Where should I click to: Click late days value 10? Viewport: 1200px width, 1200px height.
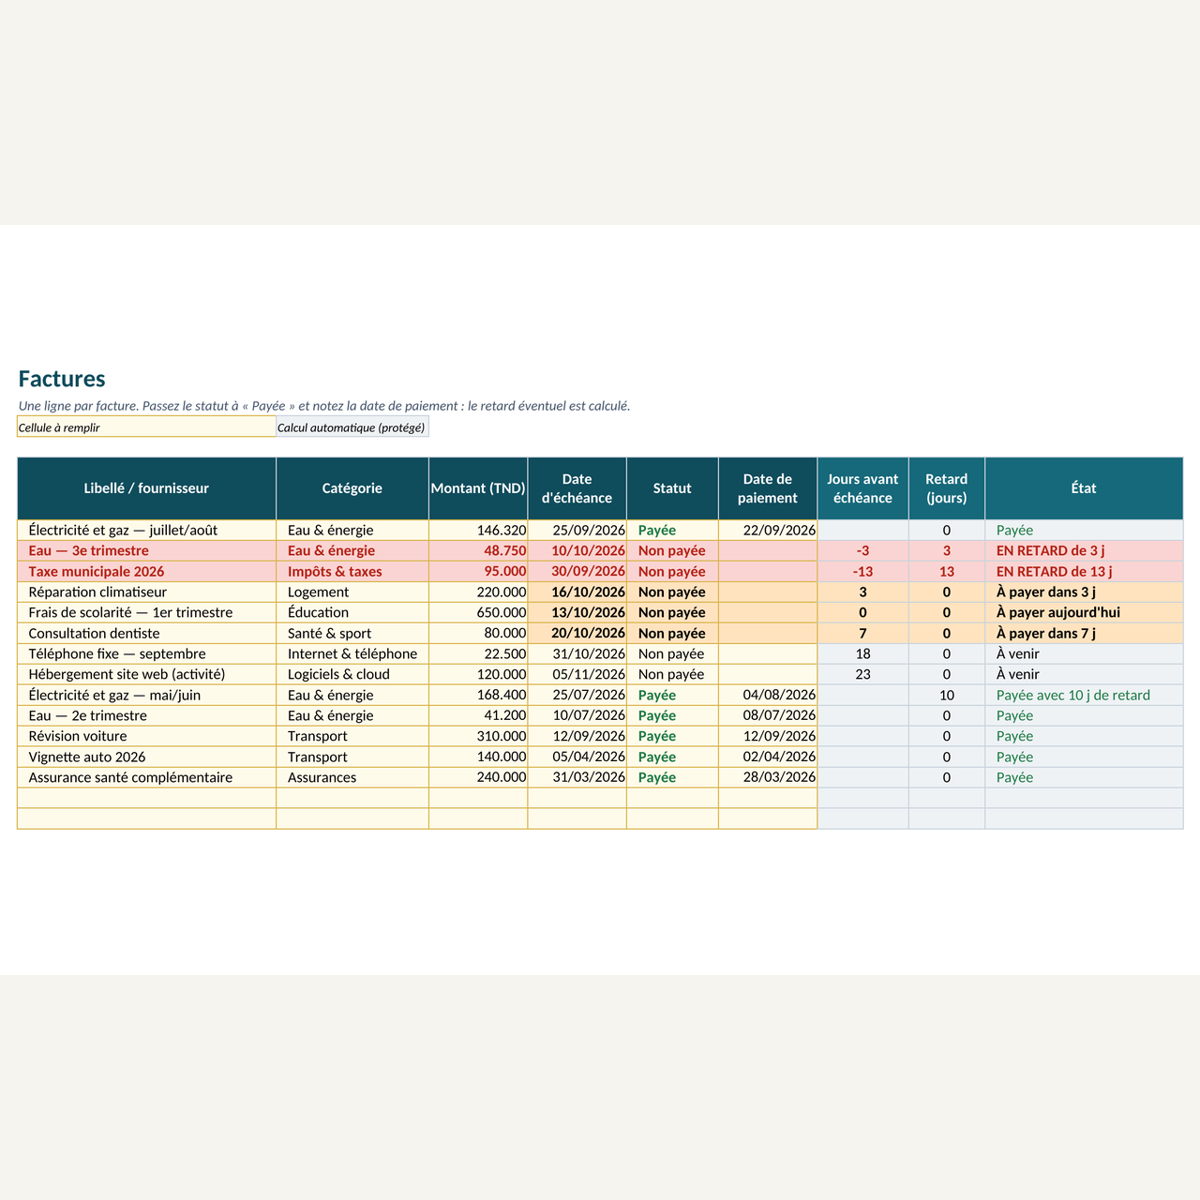[947, 695]
